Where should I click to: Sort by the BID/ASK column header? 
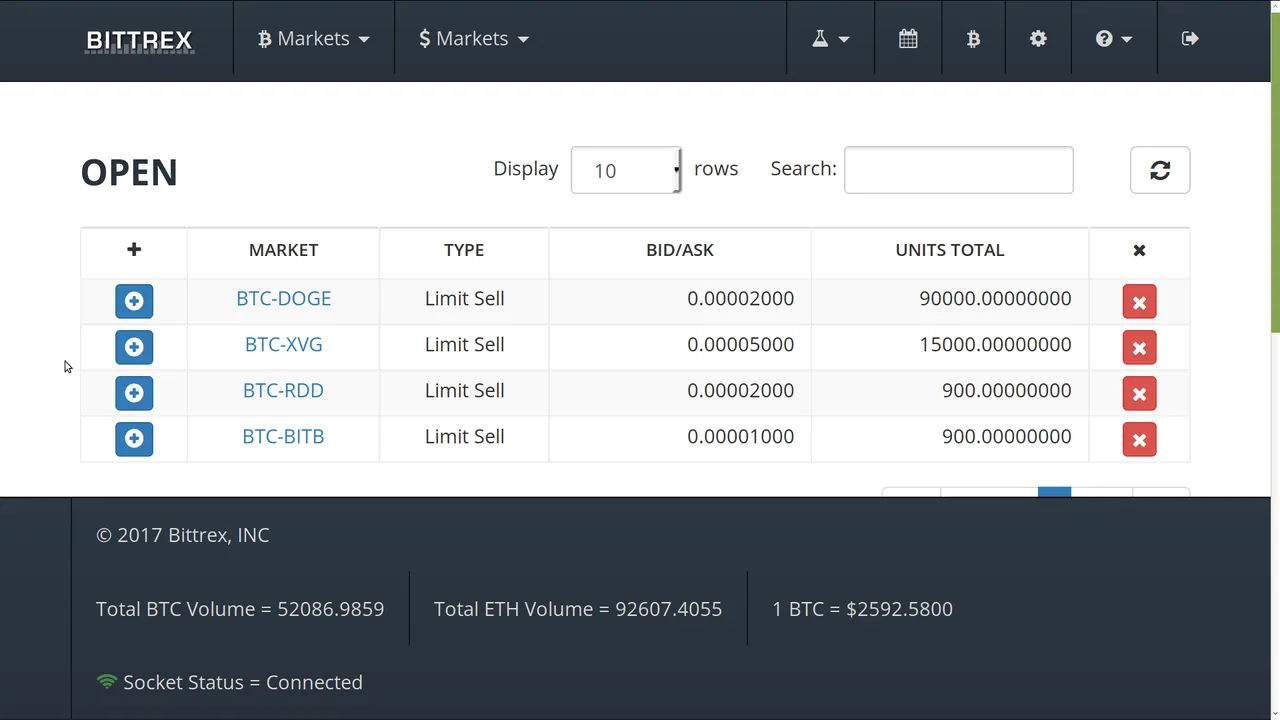pos(680,251)
